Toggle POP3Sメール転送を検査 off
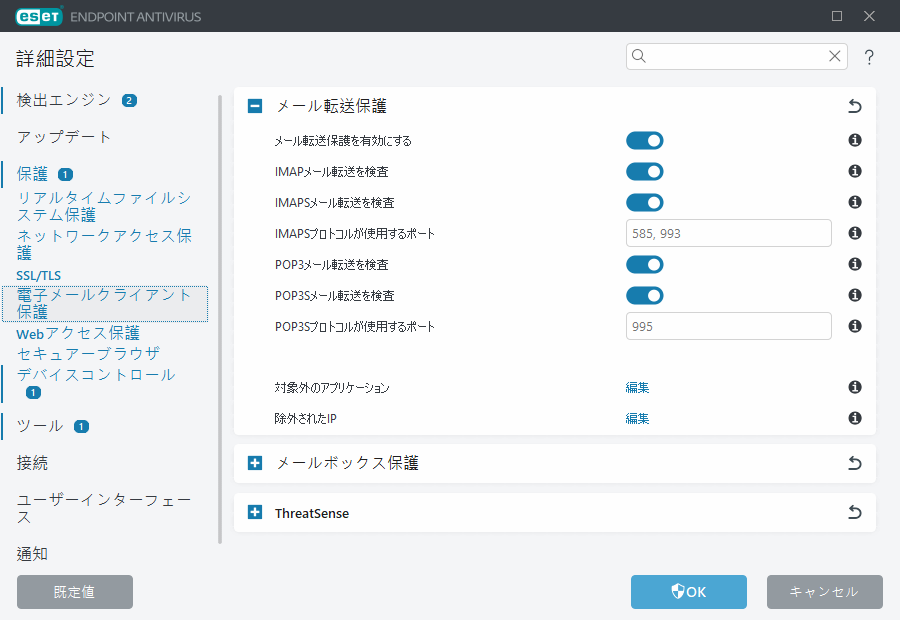Screen dimensions: 900x620 coord(645,295)
